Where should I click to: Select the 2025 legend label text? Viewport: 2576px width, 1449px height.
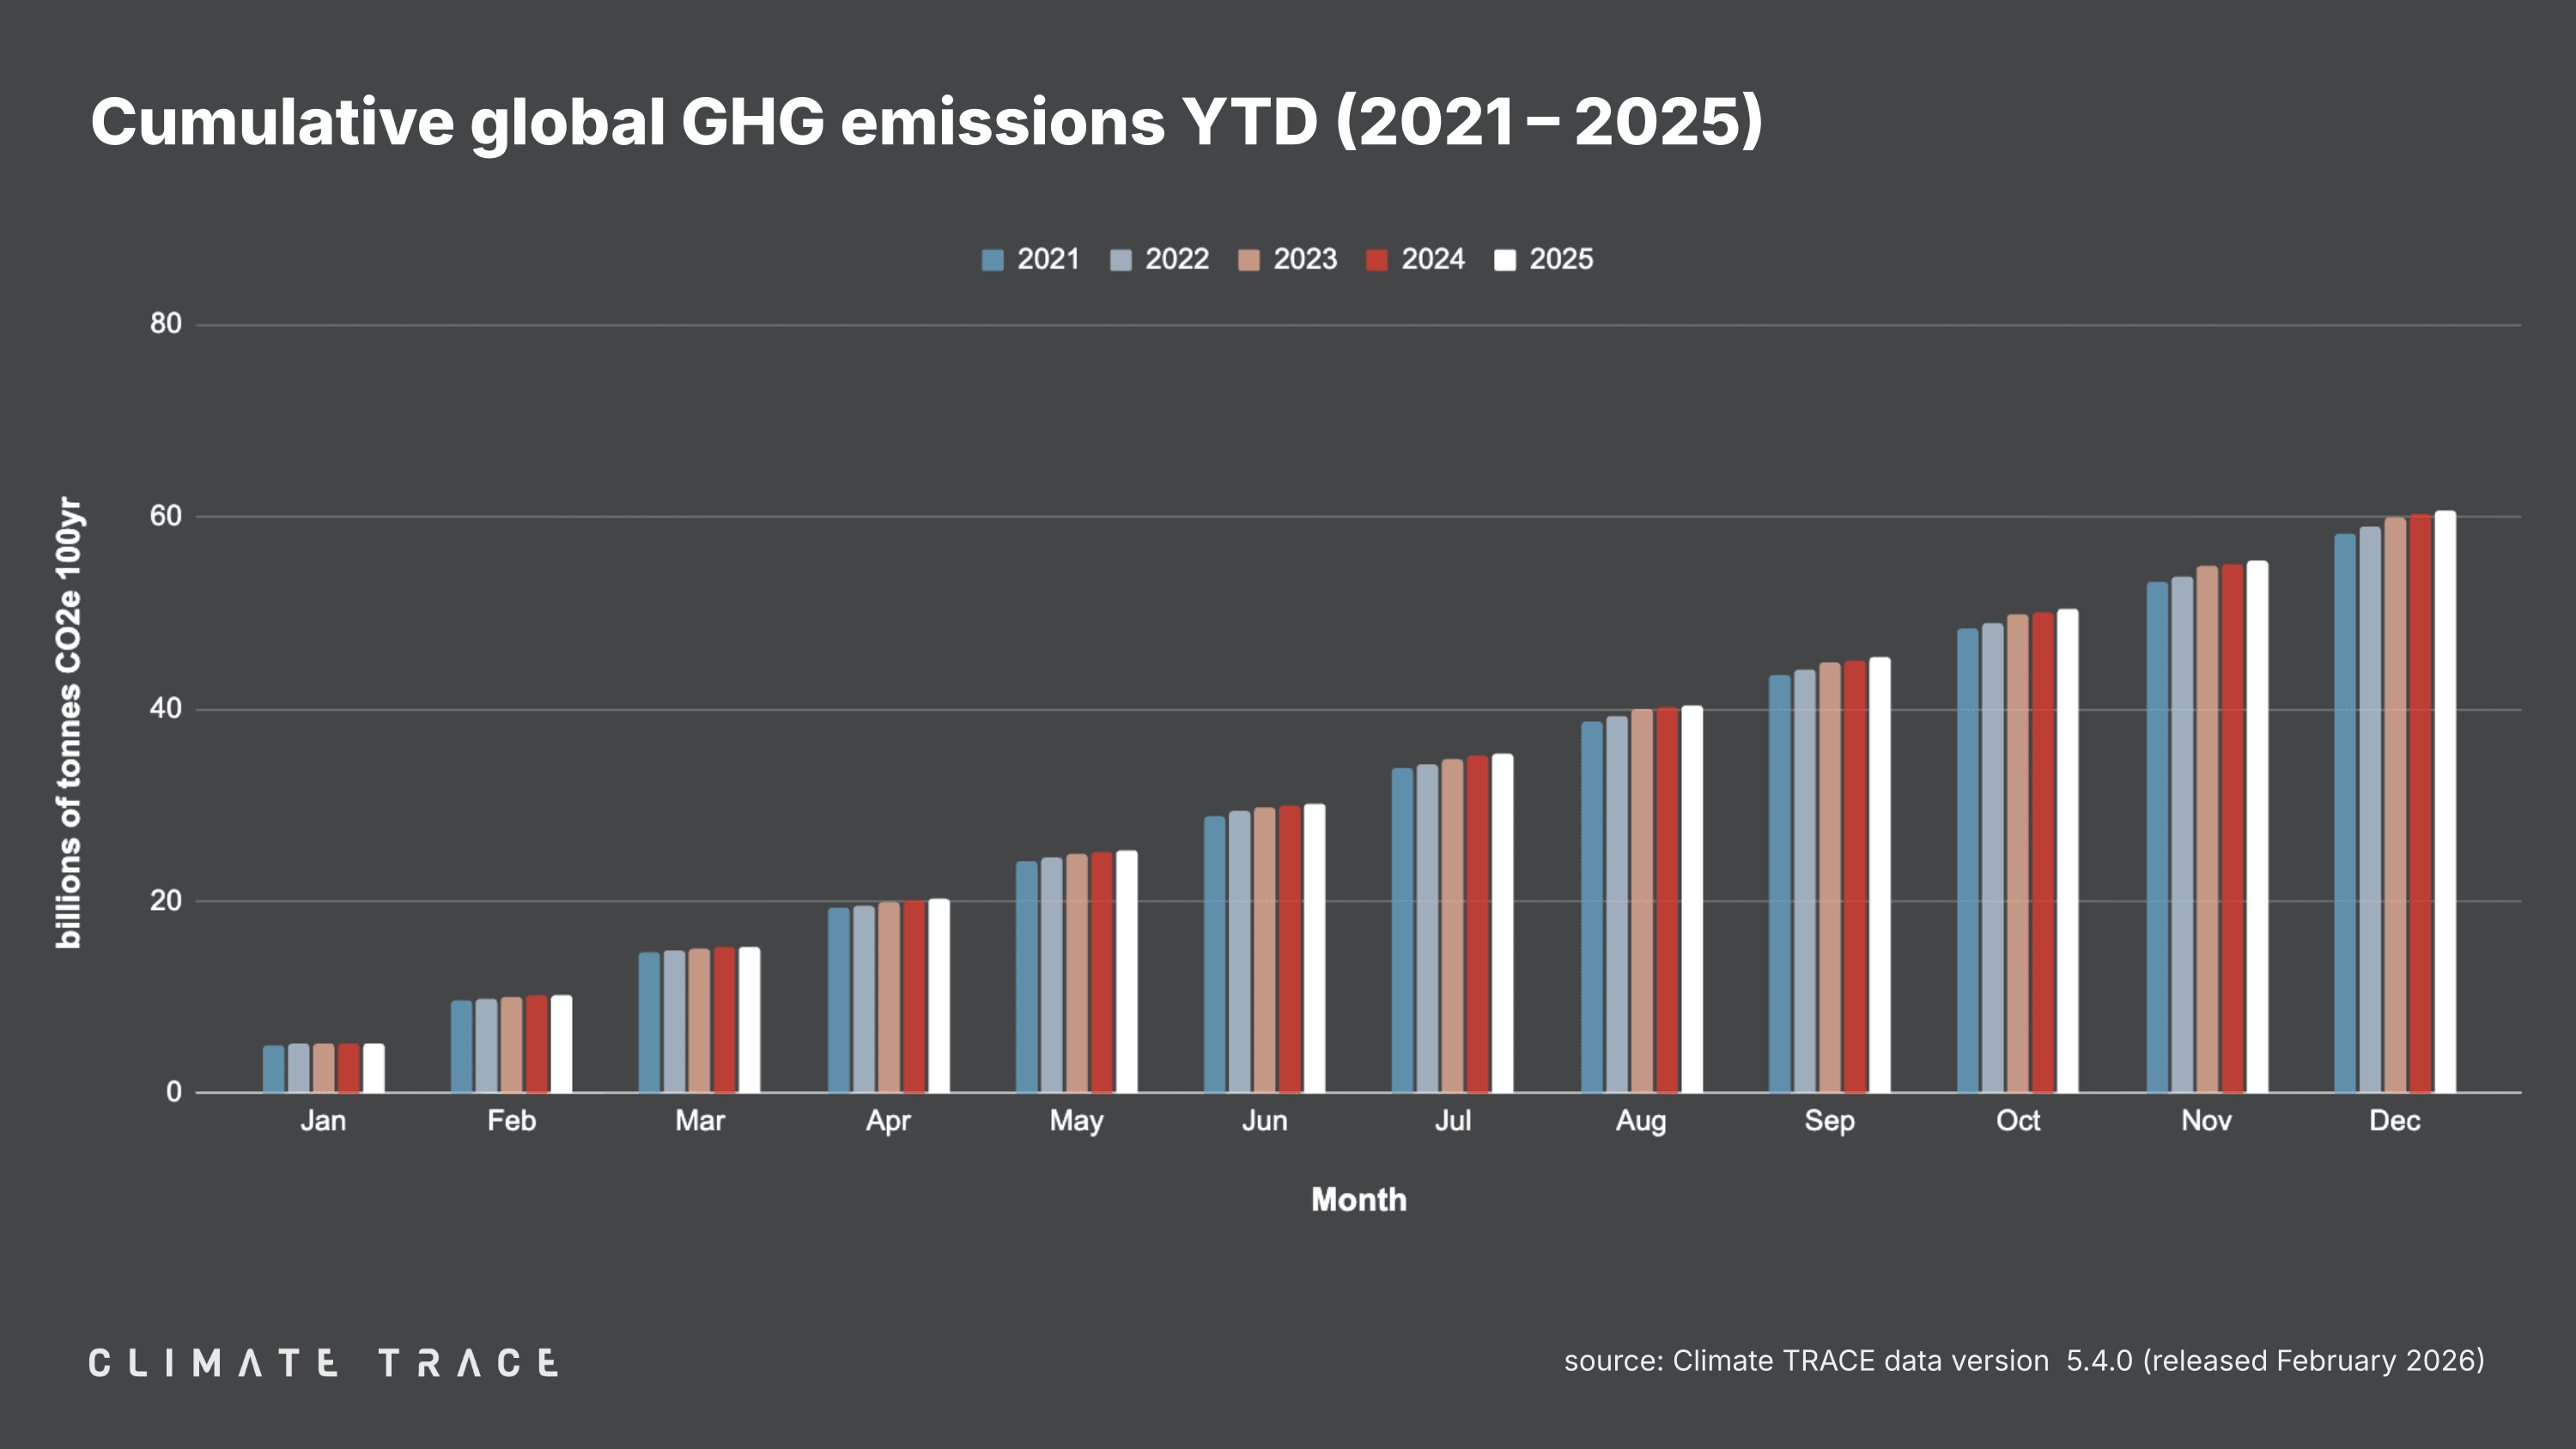coord(1560,259)
